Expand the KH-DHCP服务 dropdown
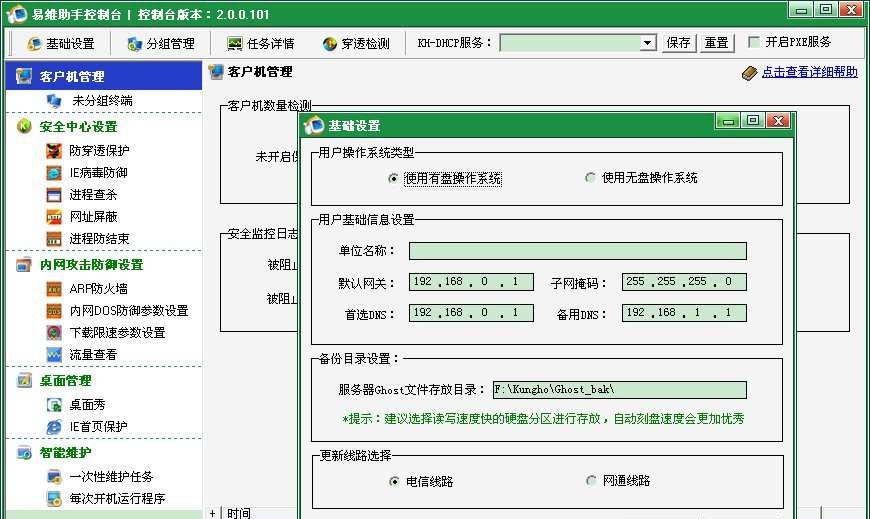 pyautogui.click(x=647, y=43)
